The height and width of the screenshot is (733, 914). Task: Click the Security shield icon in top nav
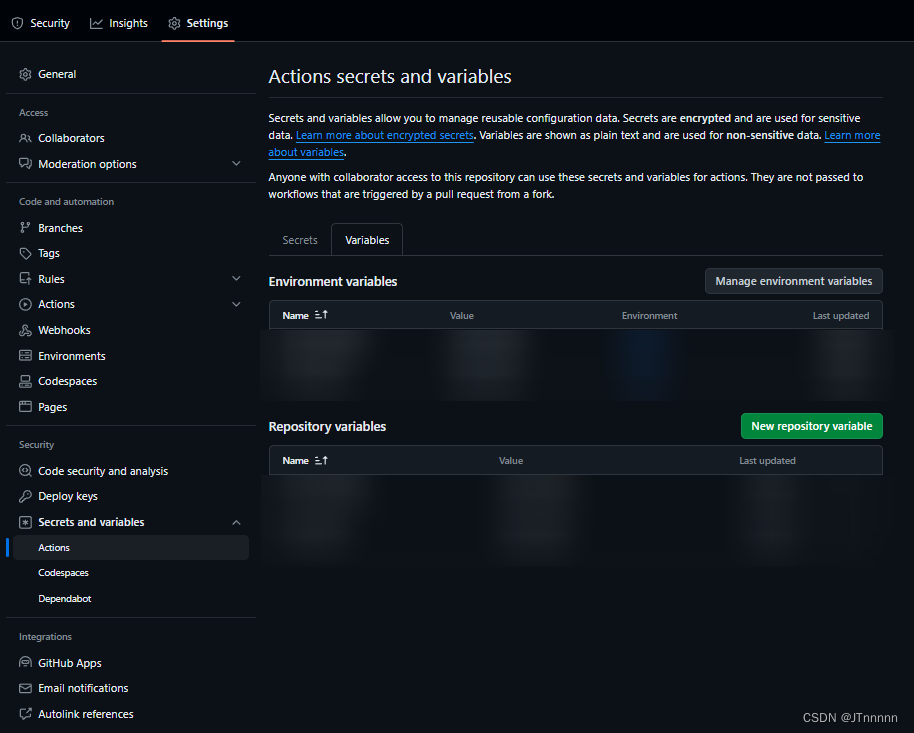(x=17, y=23)
